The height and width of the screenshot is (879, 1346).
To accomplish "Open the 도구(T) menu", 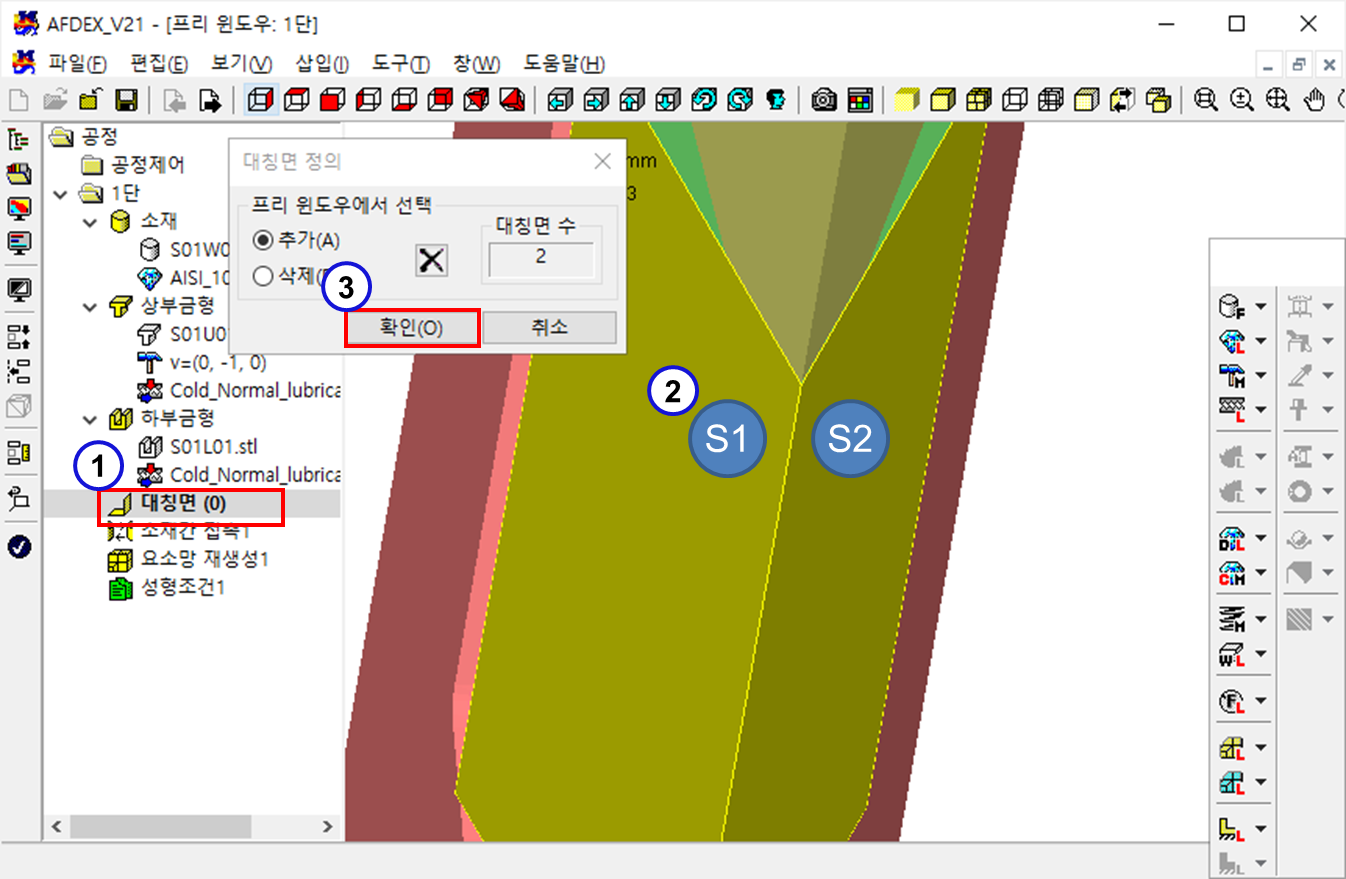I will tap(401, 64).
